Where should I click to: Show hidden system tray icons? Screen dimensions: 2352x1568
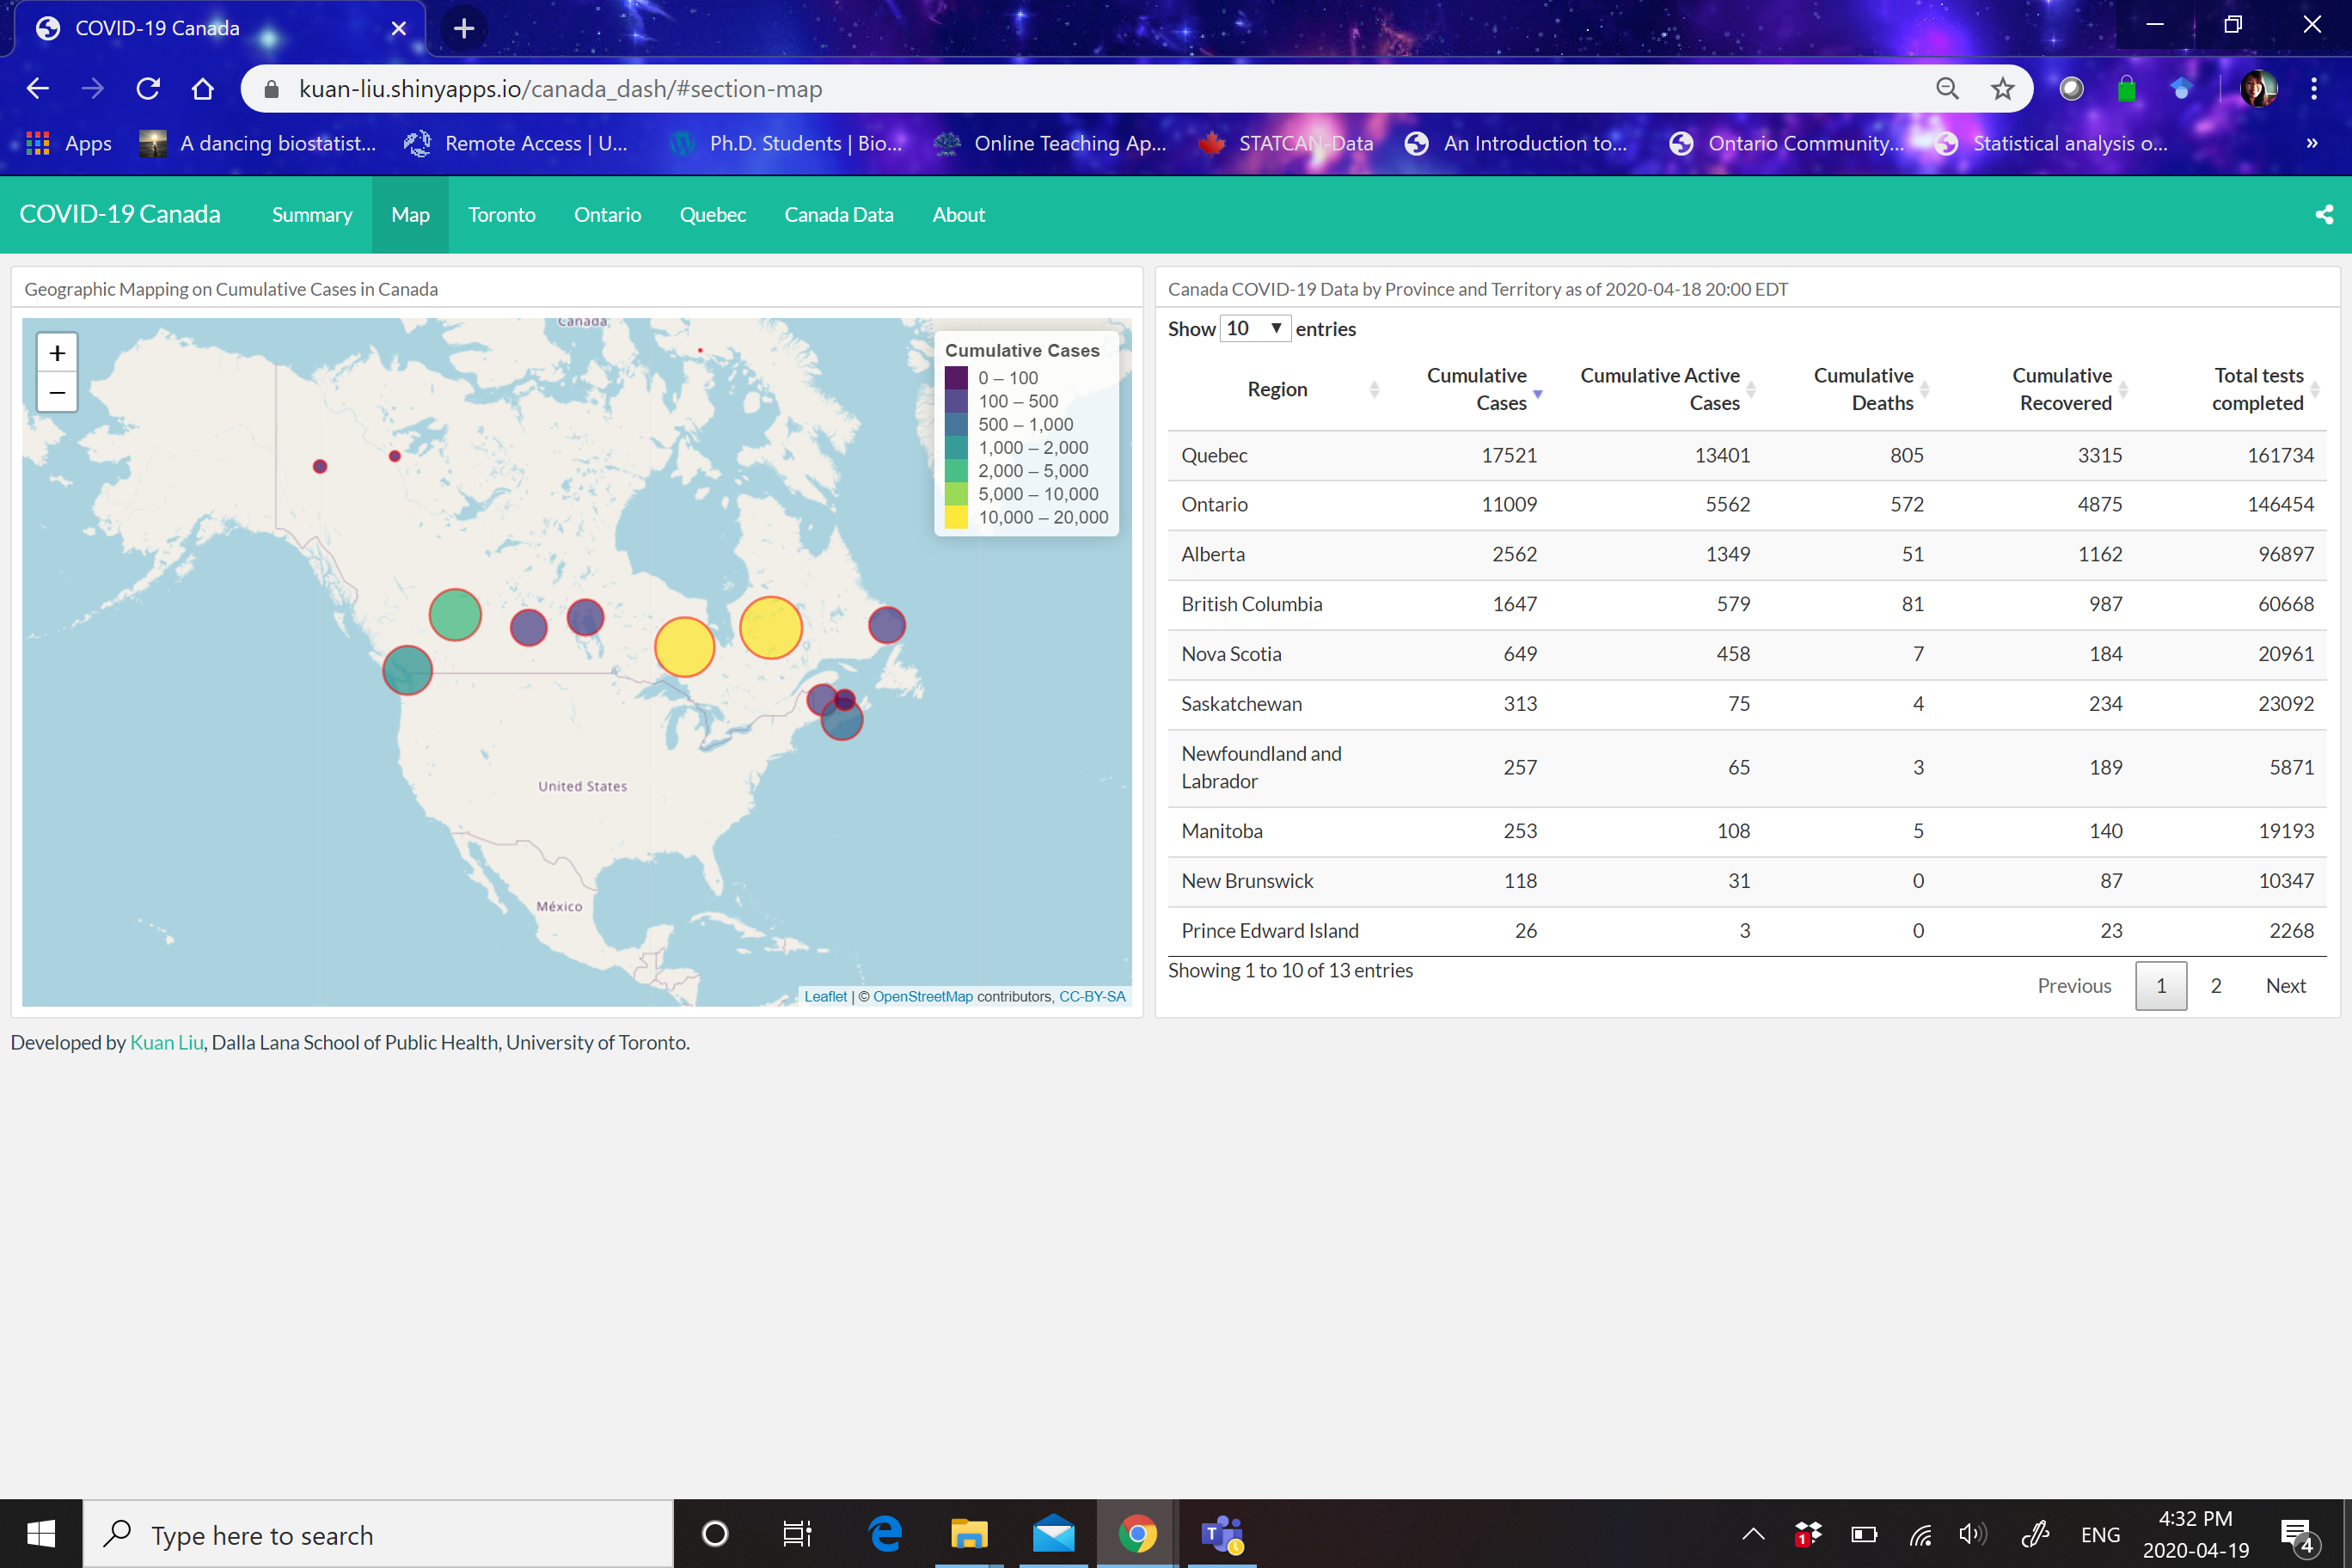point(1752,1533)
